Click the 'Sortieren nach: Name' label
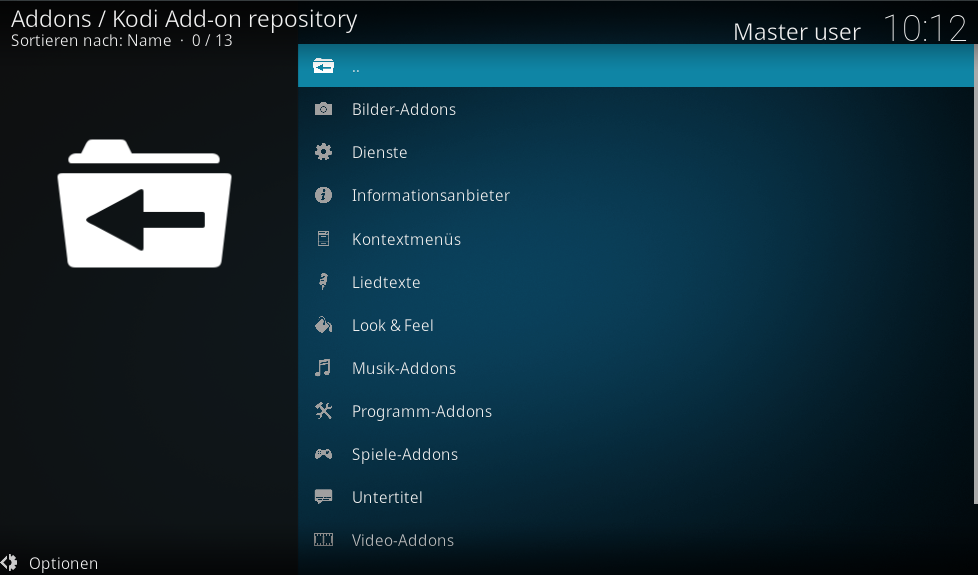 tap(91, 41)
